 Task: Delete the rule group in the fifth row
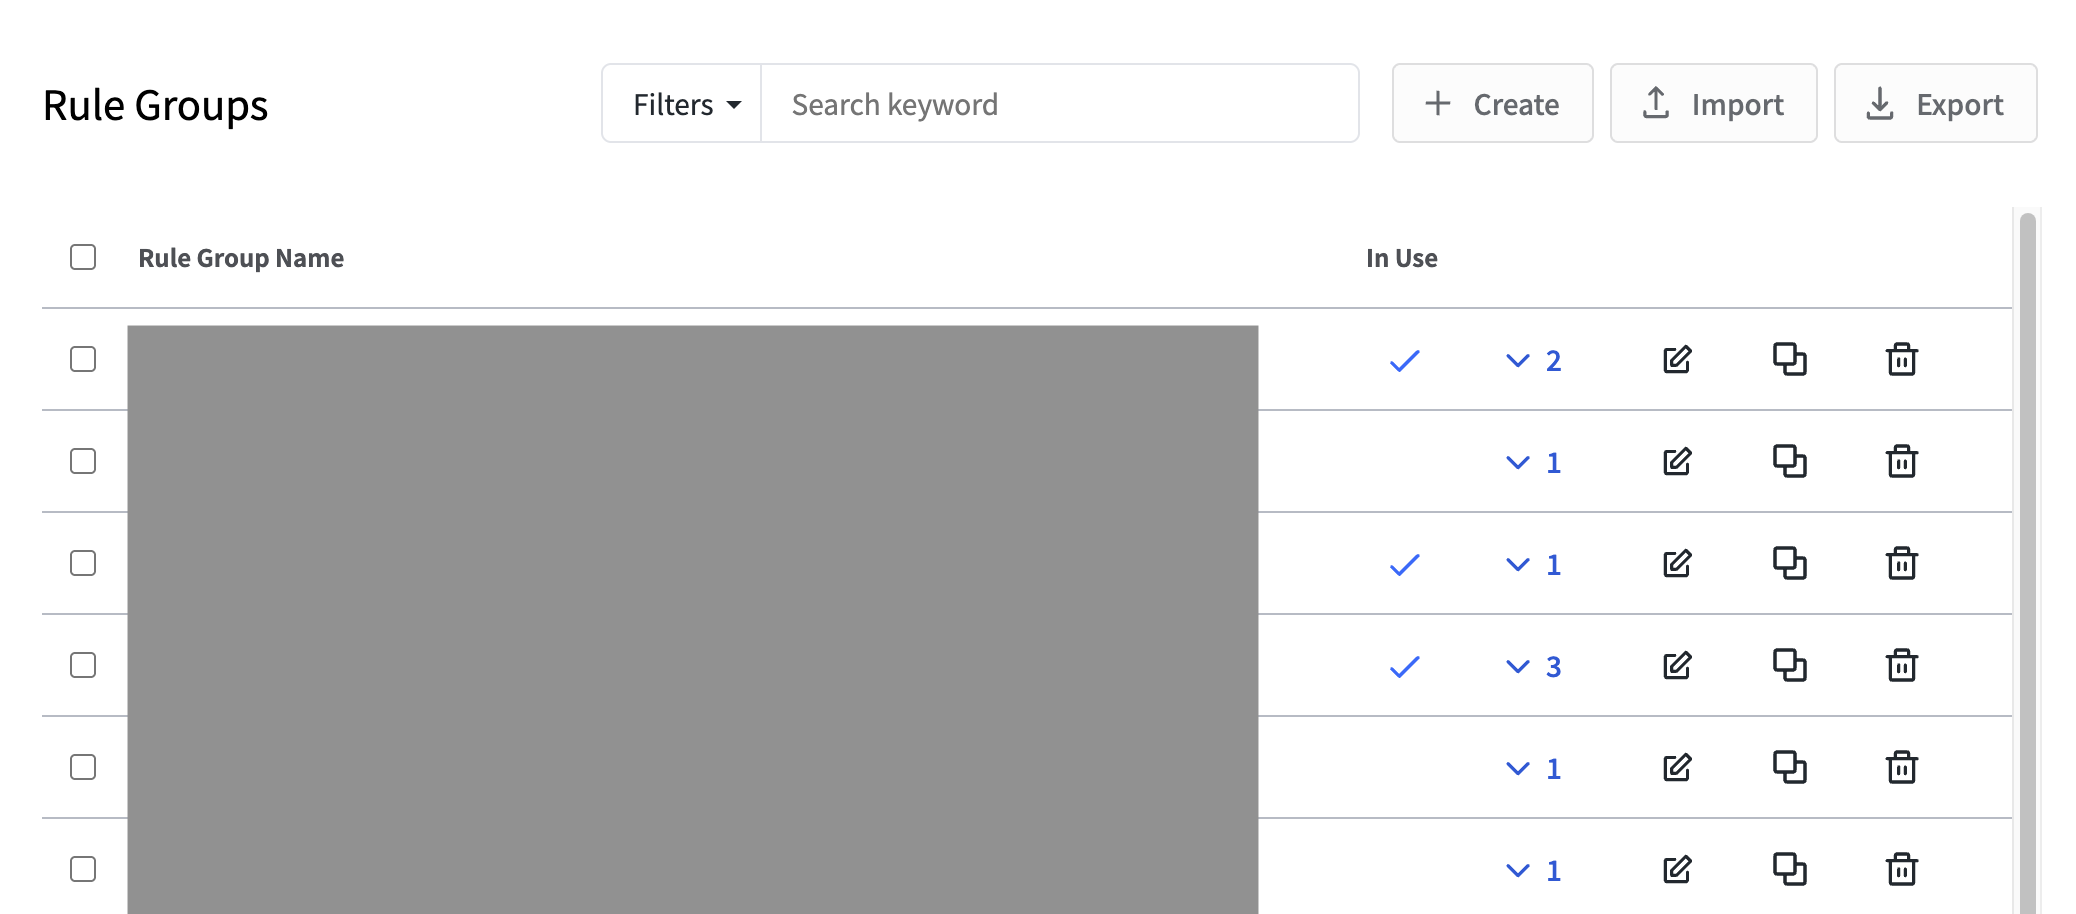[x=1902, y=768]
